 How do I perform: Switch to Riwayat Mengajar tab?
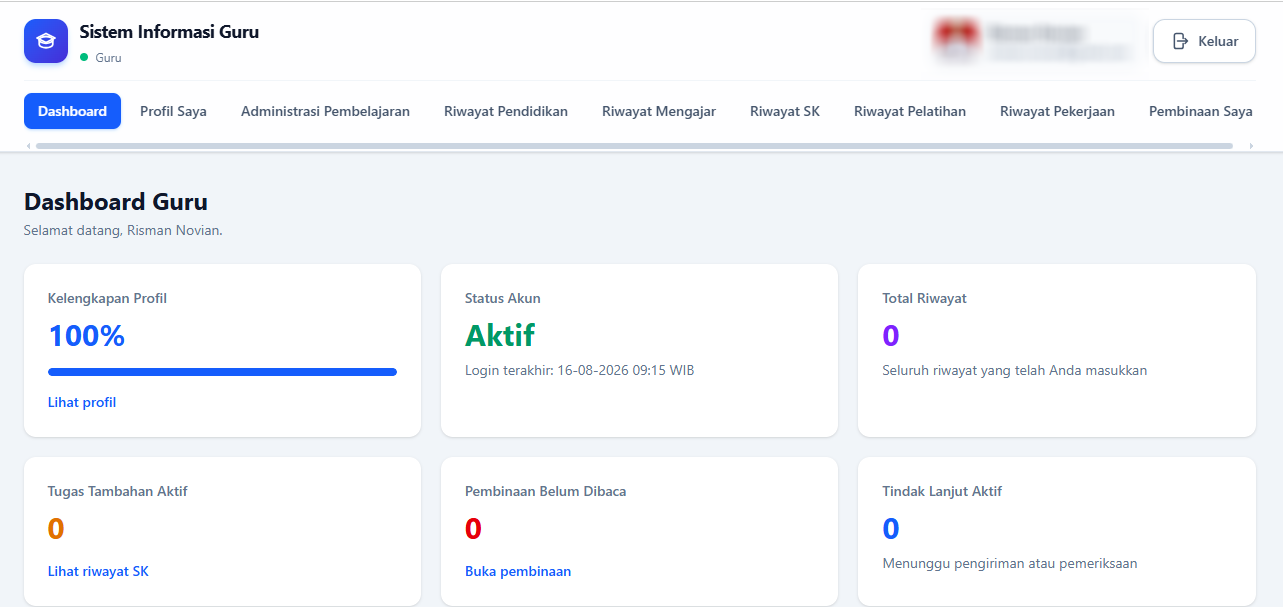pyautogui.click(x=659, y=111)
